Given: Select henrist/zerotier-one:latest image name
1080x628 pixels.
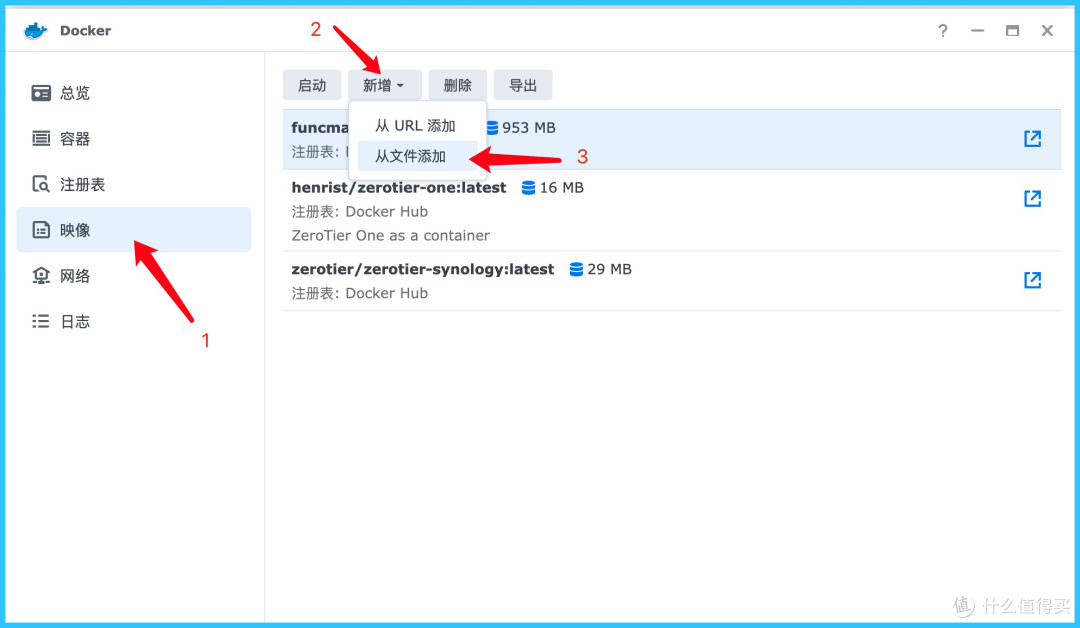Looking at the screenshot, I should coord(399,187).
